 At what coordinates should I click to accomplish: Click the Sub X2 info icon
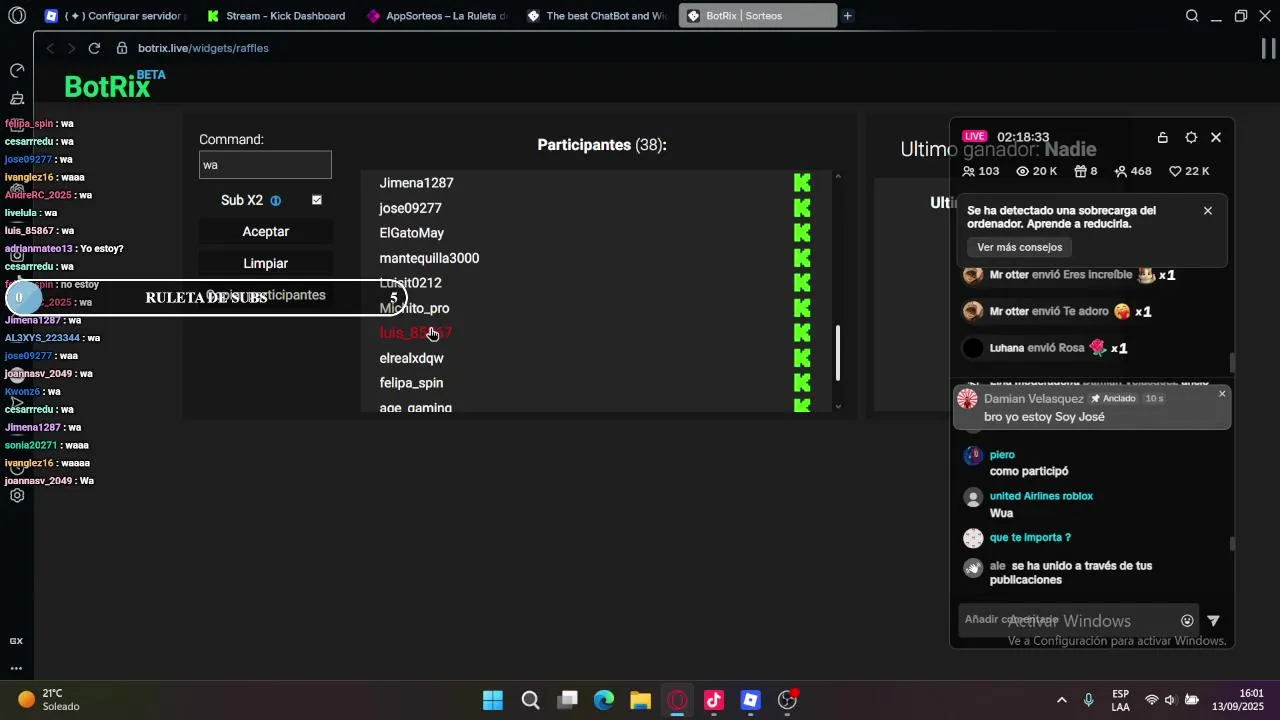click(x=276, y=201)
